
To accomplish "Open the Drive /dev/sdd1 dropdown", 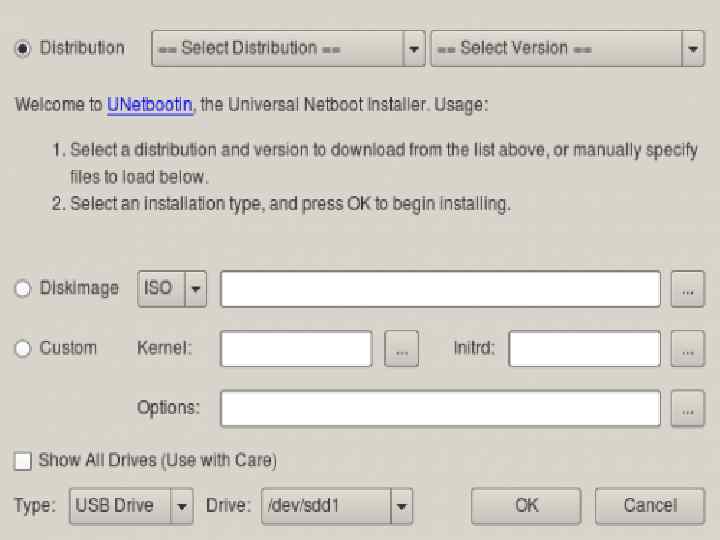I will click(337, 506).
